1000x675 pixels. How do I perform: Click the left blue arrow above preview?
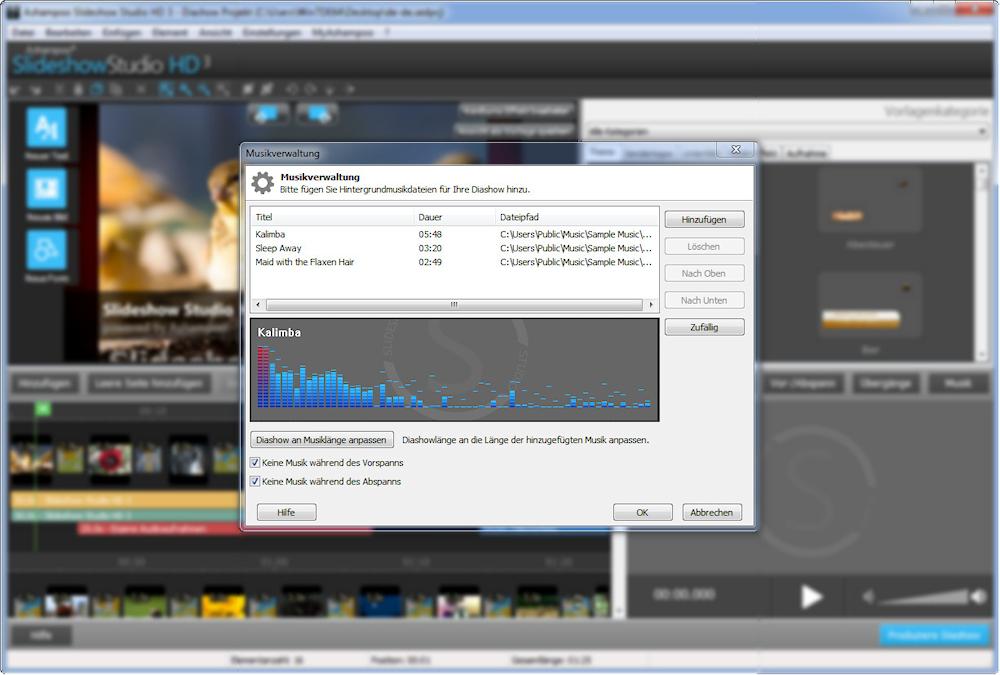pos(269,114)
